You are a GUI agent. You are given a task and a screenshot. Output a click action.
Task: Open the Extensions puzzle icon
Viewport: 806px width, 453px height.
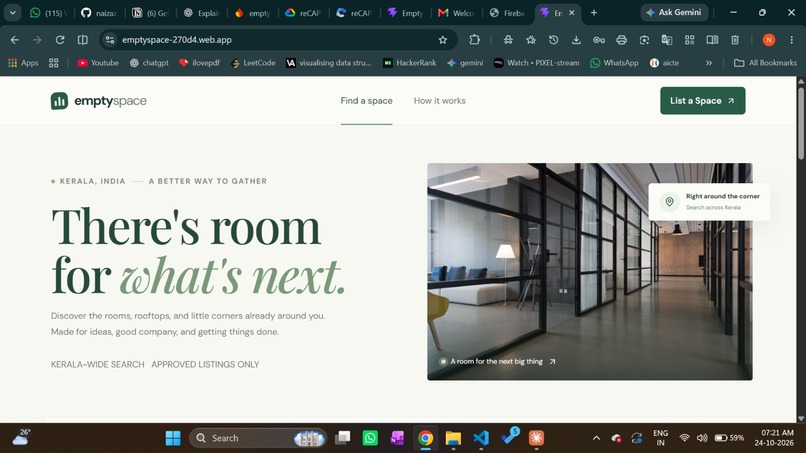click(x=474, y=40)
